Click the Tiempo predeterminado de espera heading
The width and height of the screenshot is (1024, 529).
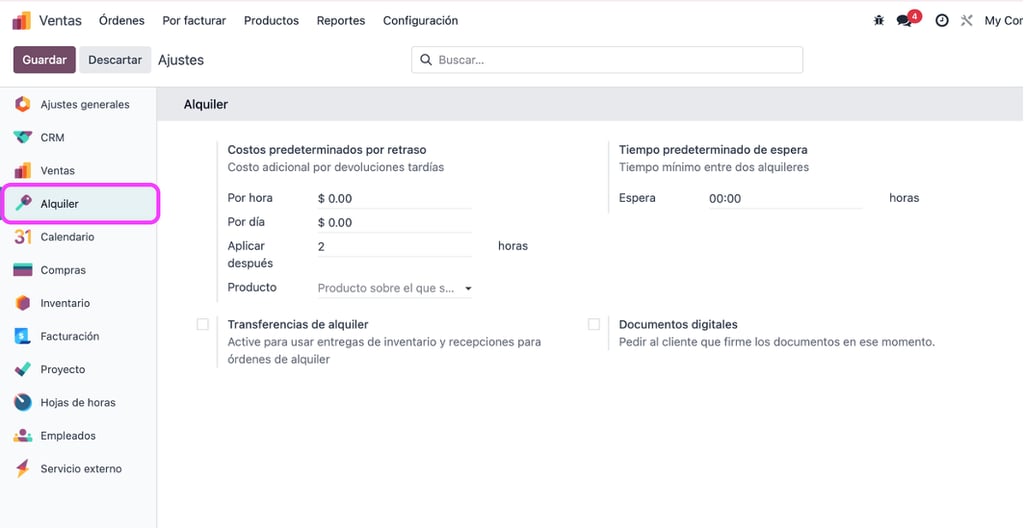(x=713, y=150)
